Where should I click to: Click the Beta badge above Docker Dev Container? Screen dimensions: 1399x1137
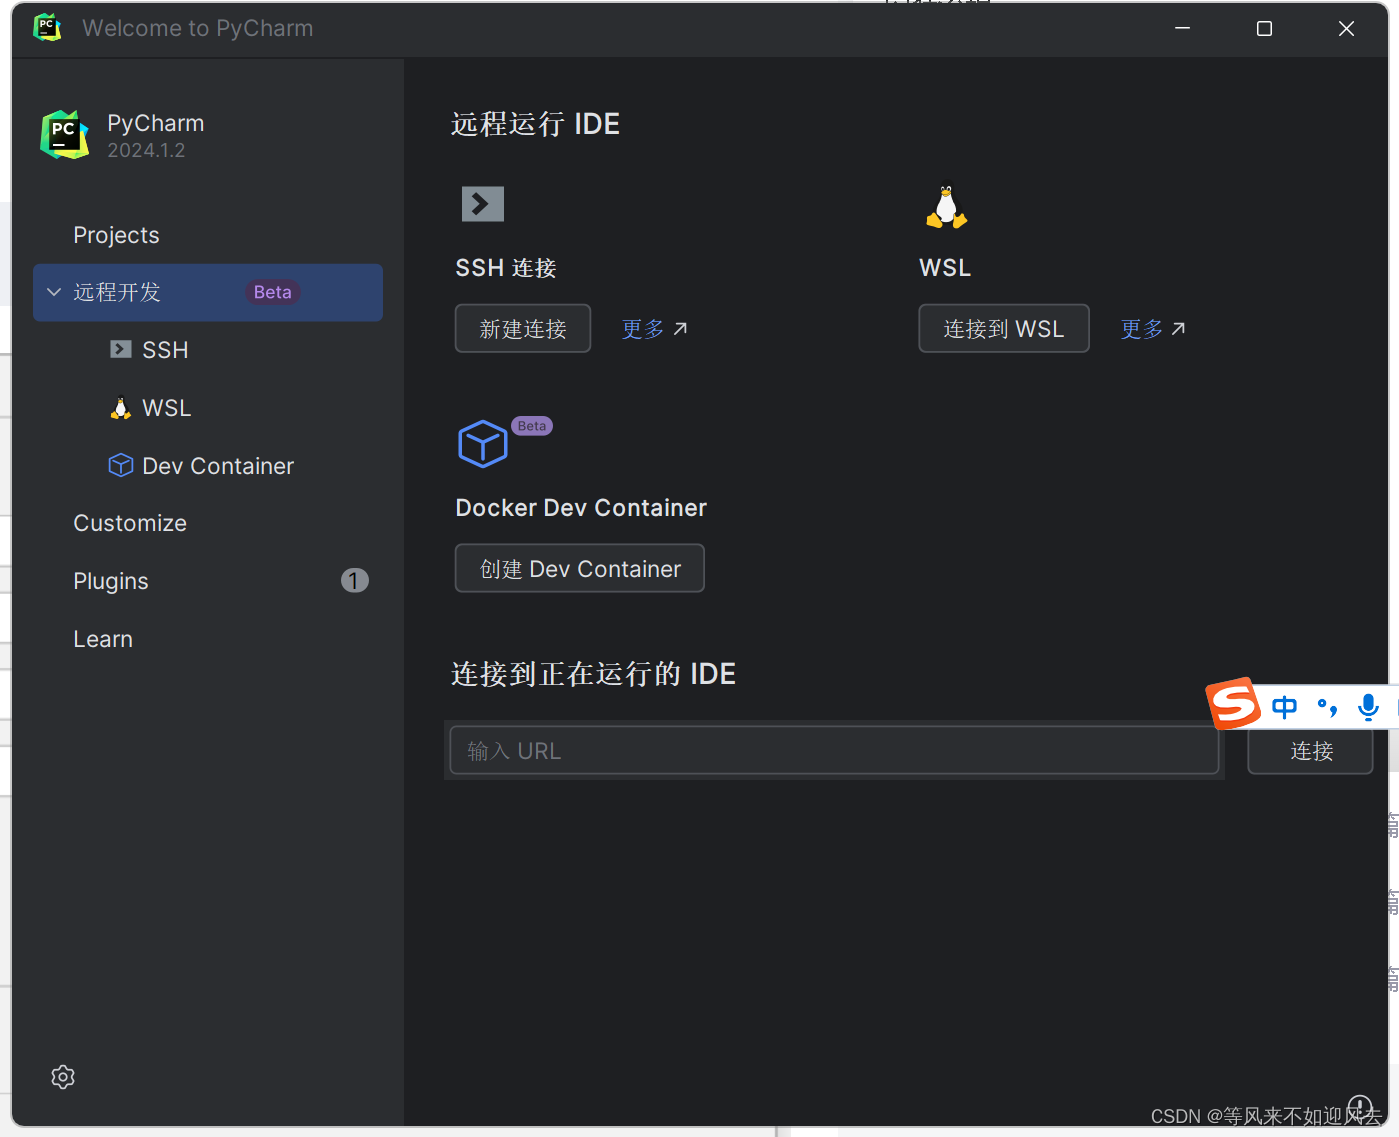[x=532, y=426]
